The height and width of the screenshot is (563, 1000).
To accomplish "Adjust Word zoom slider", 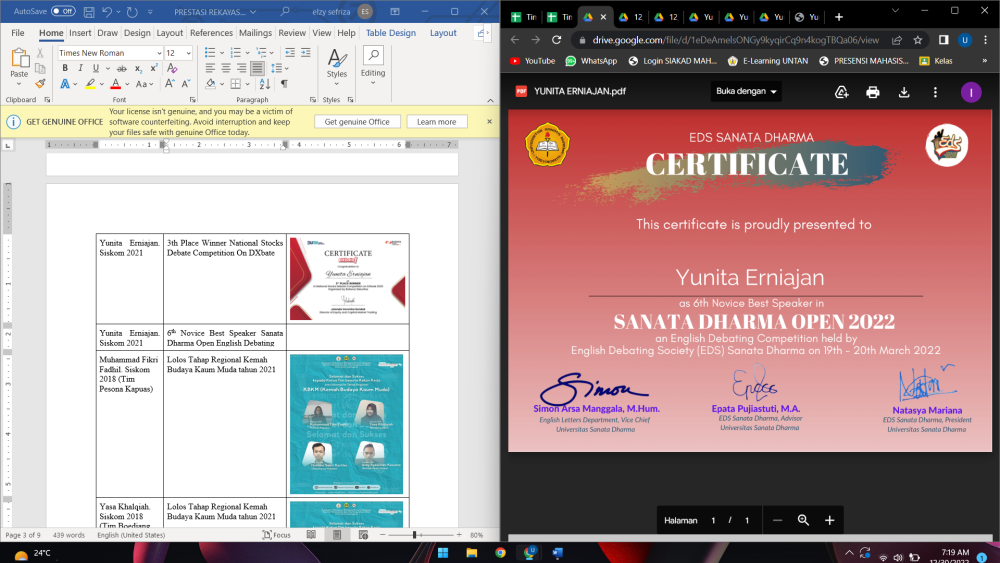I will pyautogui.click(x=415, y=535).
